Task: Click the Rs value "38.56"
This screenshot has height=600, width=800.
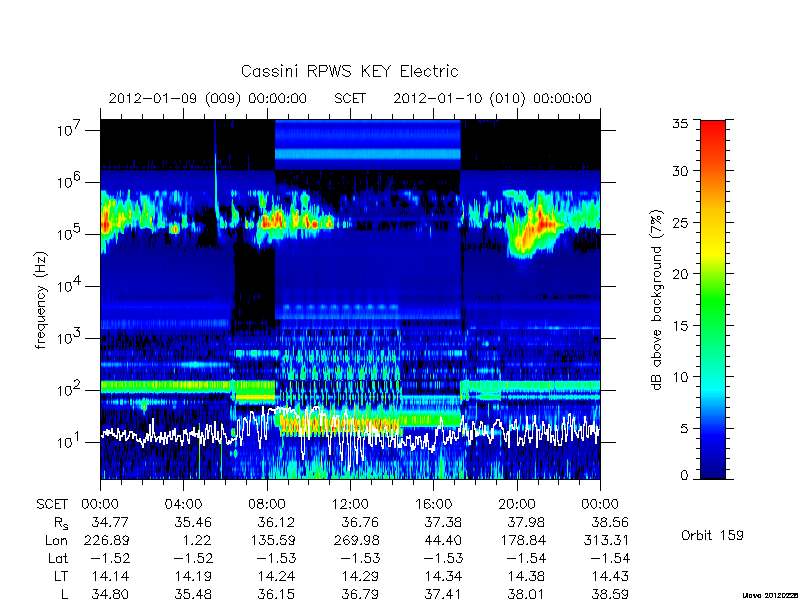Action: (610, 522)
